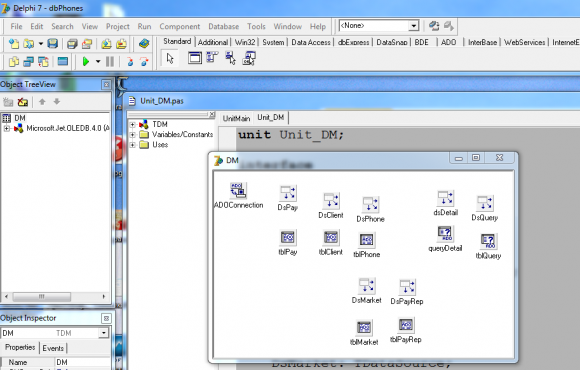Image resolution: width=580 pixels, height=370 pixels.
Task: Expand Microsoft.Jet.OLEDB.4.0 tree node
Action: pyautogui.click(x=7, y=128)
